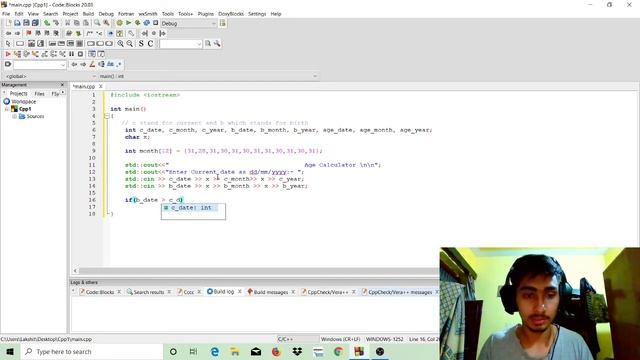Start debugging with the red arrow icon
640x360 pixels.
click(8, 54)
